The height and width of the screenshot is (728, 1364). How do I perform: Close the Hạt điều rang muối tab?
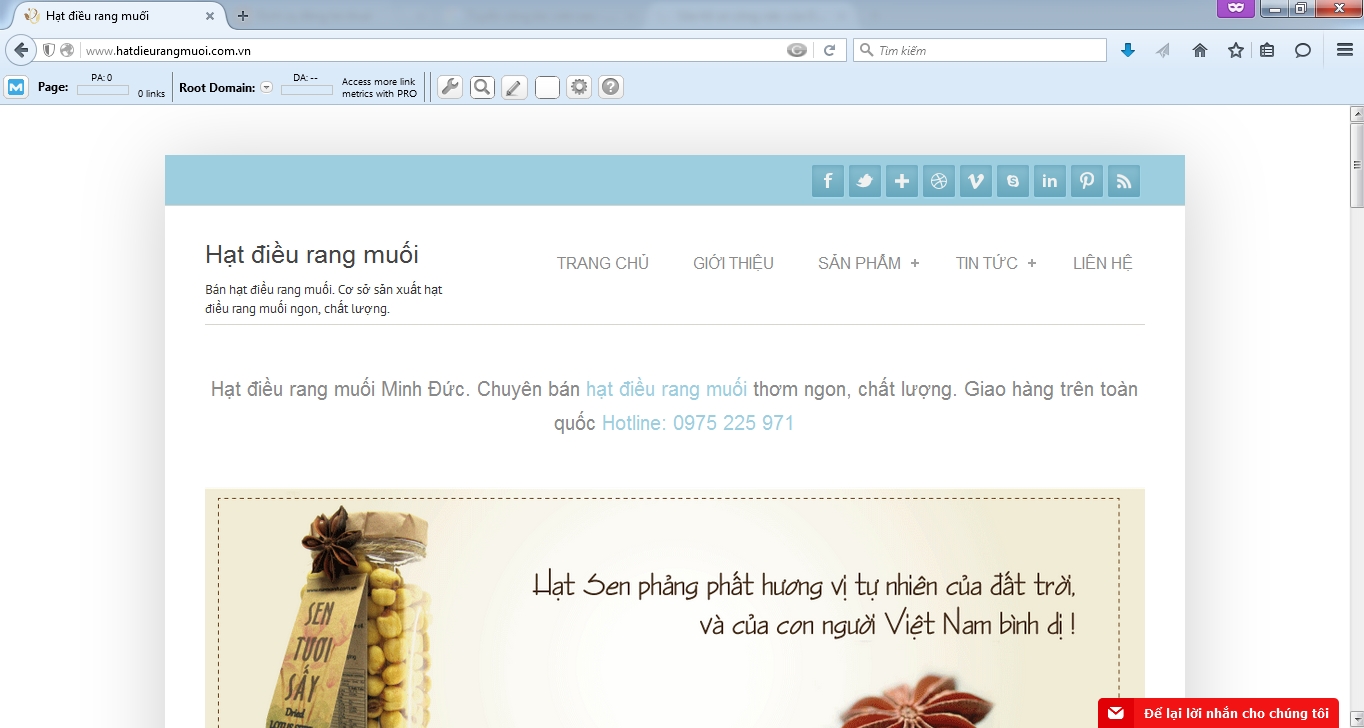point(209,16)
